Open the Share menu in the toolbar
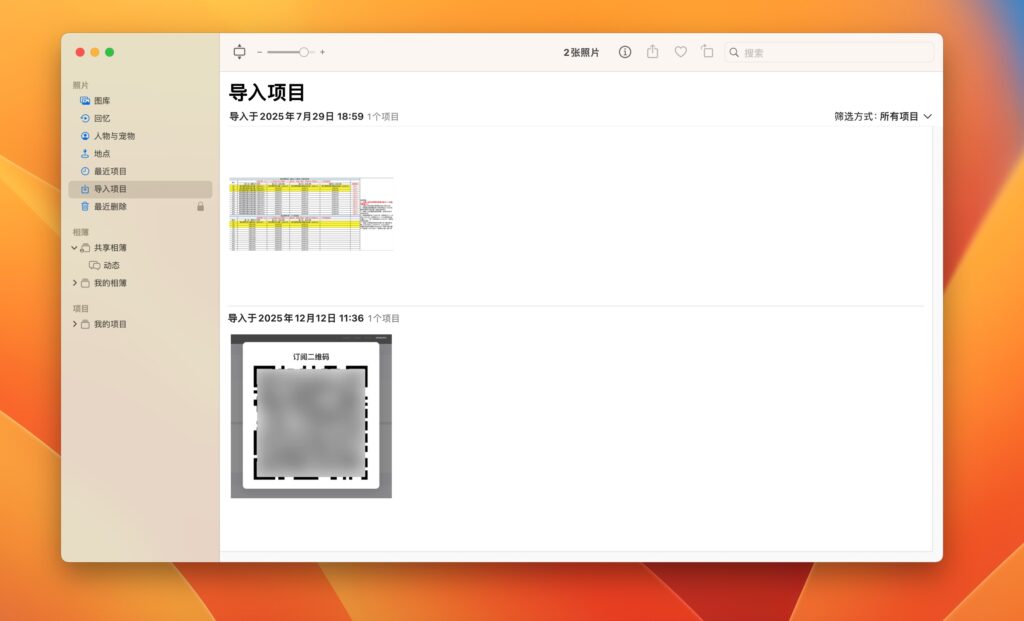 tap(652, 51)
